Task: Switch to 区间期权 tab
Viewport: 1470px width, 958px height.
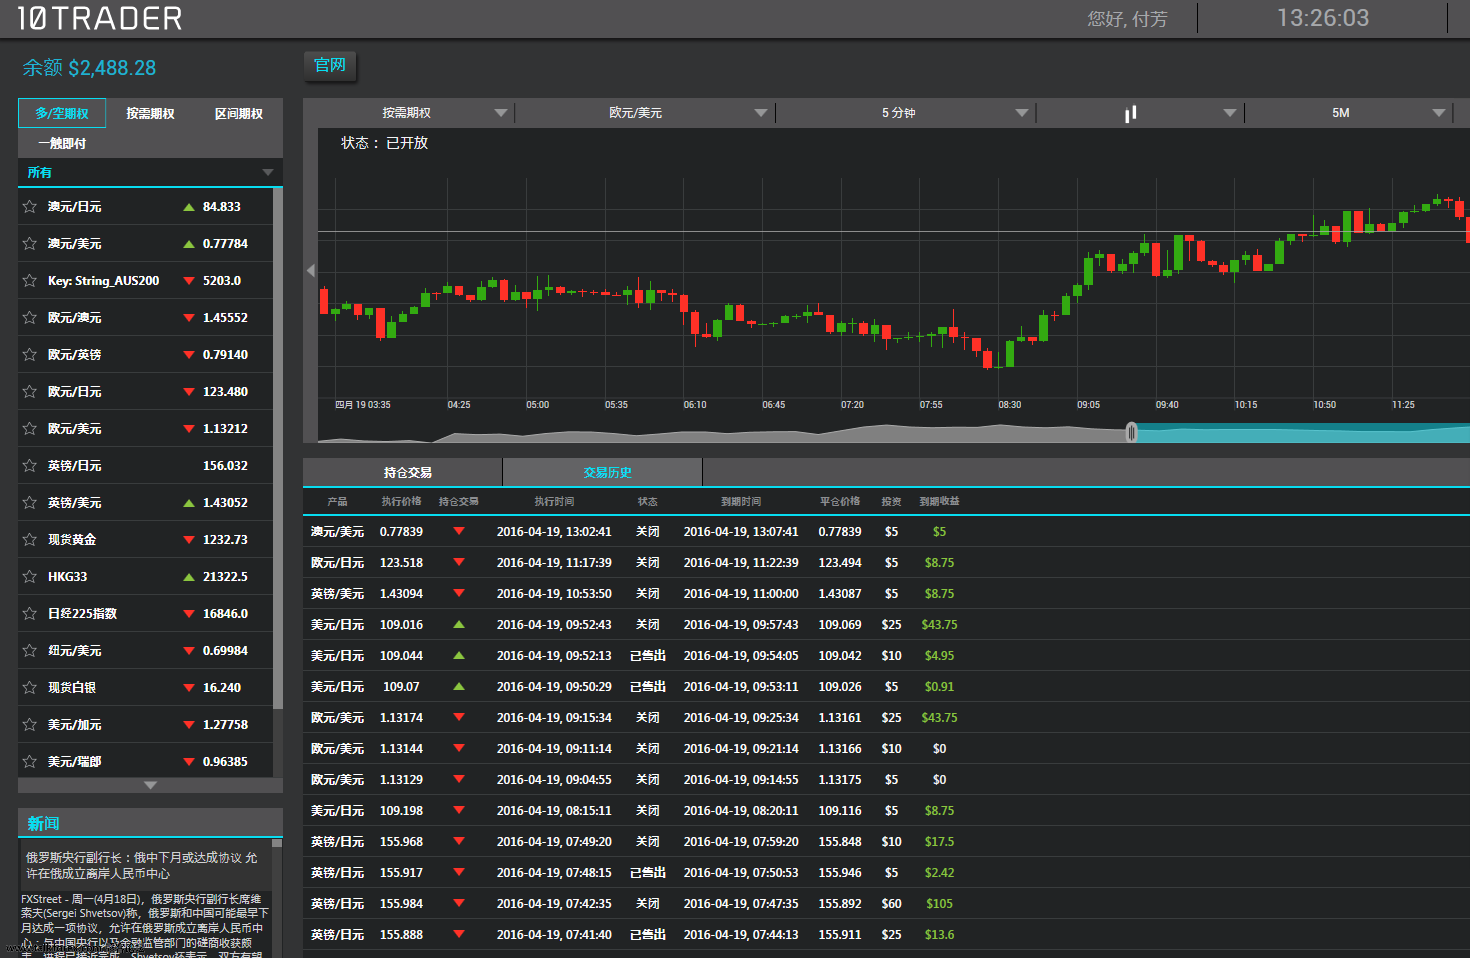Action: point(239,114)
